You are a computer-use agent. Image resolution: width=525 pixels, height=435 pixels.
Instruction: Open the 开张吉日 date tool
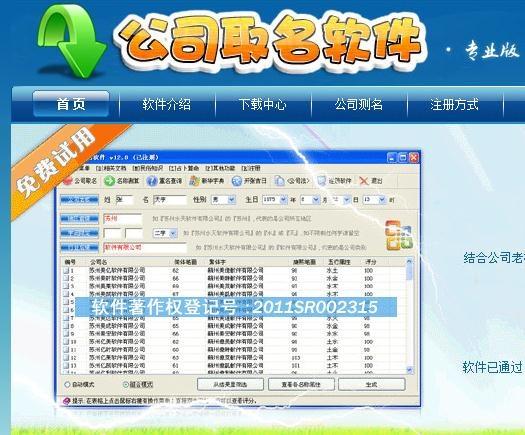(237, 181)
